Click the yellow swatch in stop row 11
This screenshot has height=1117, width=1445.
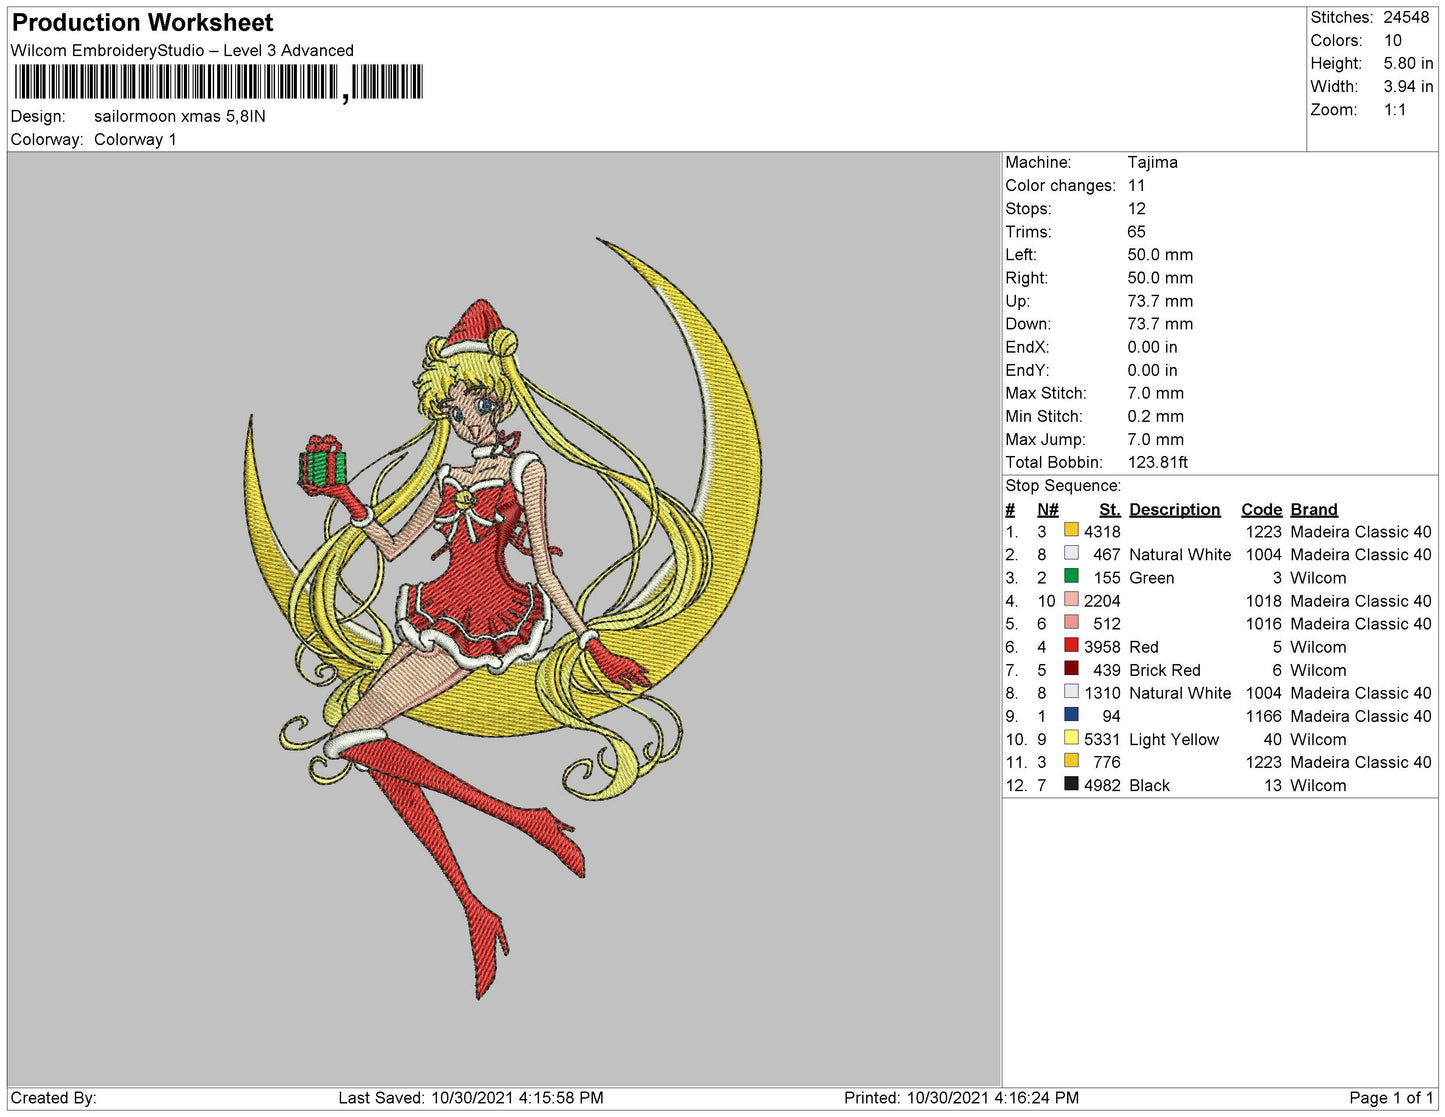click(x=1071, y=761)
